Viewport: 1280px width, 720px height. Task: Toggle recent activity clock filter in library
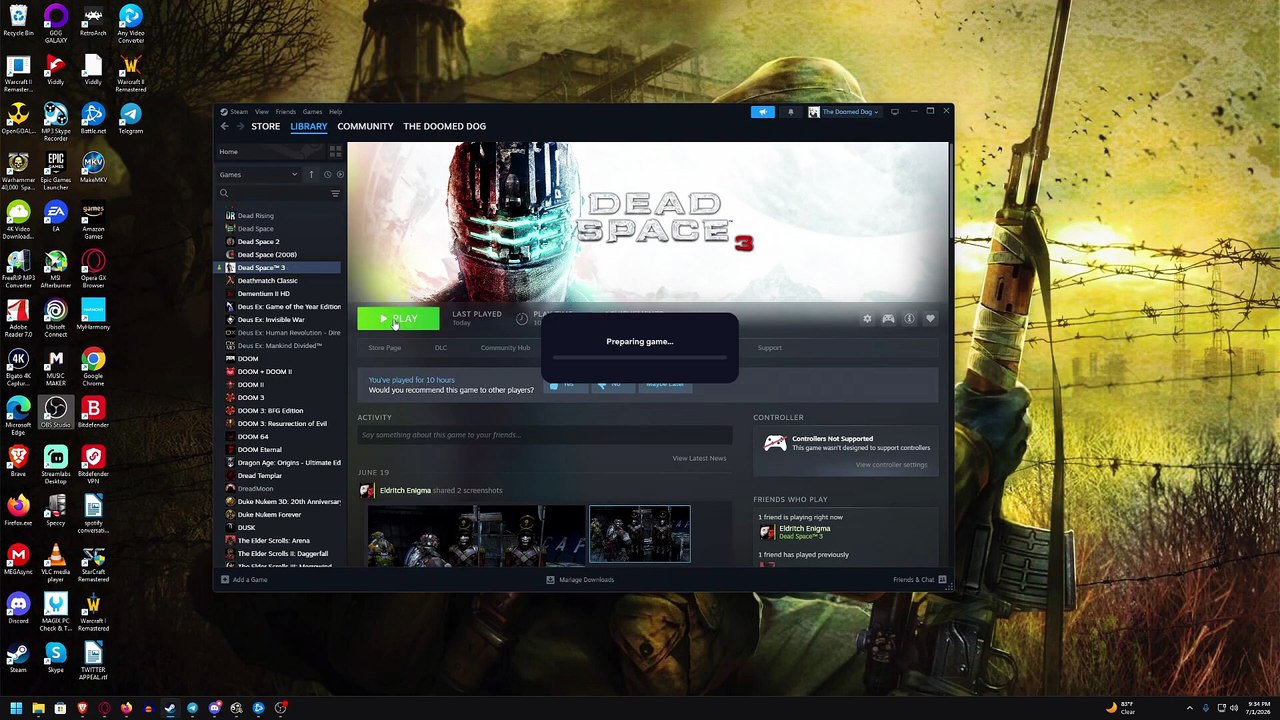[x=327, y=174]
